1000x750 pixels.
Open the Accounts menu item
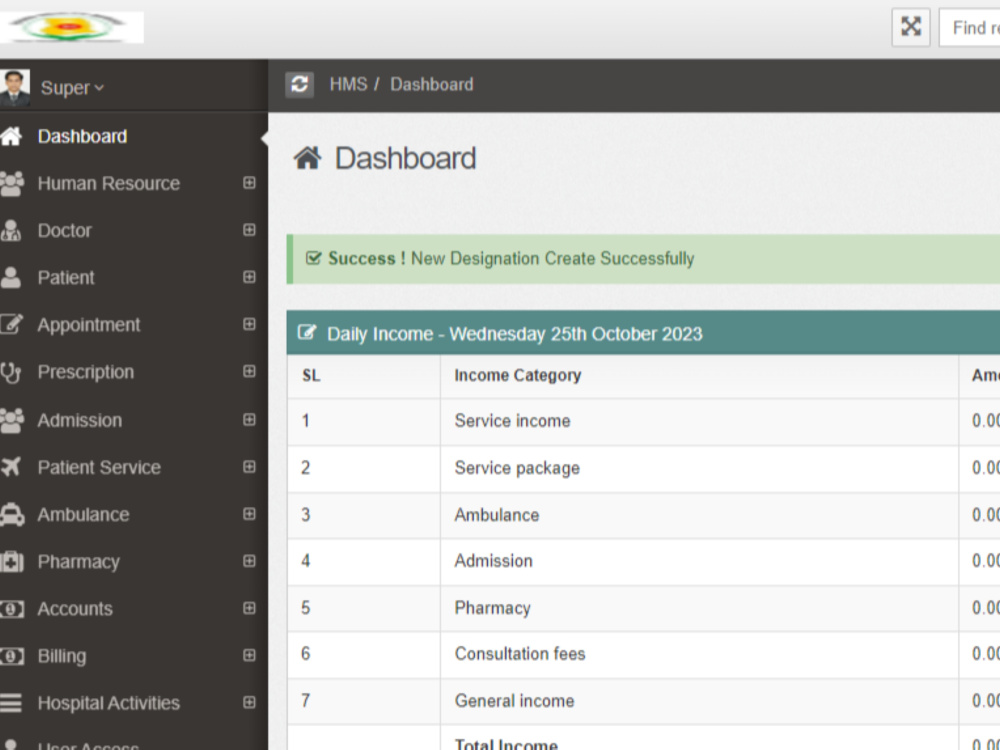[75, 609]
